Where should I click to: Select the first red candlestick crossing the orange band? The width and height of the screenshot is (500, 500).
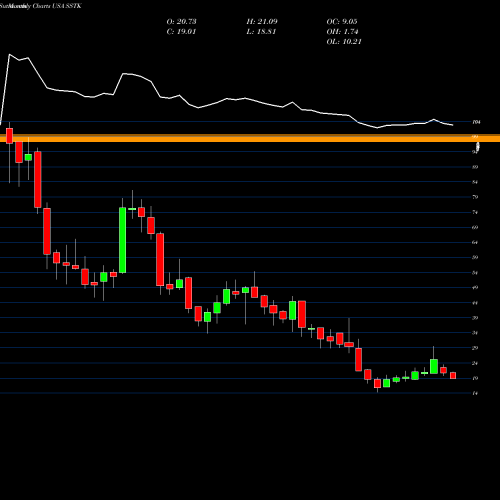(9, 136)
